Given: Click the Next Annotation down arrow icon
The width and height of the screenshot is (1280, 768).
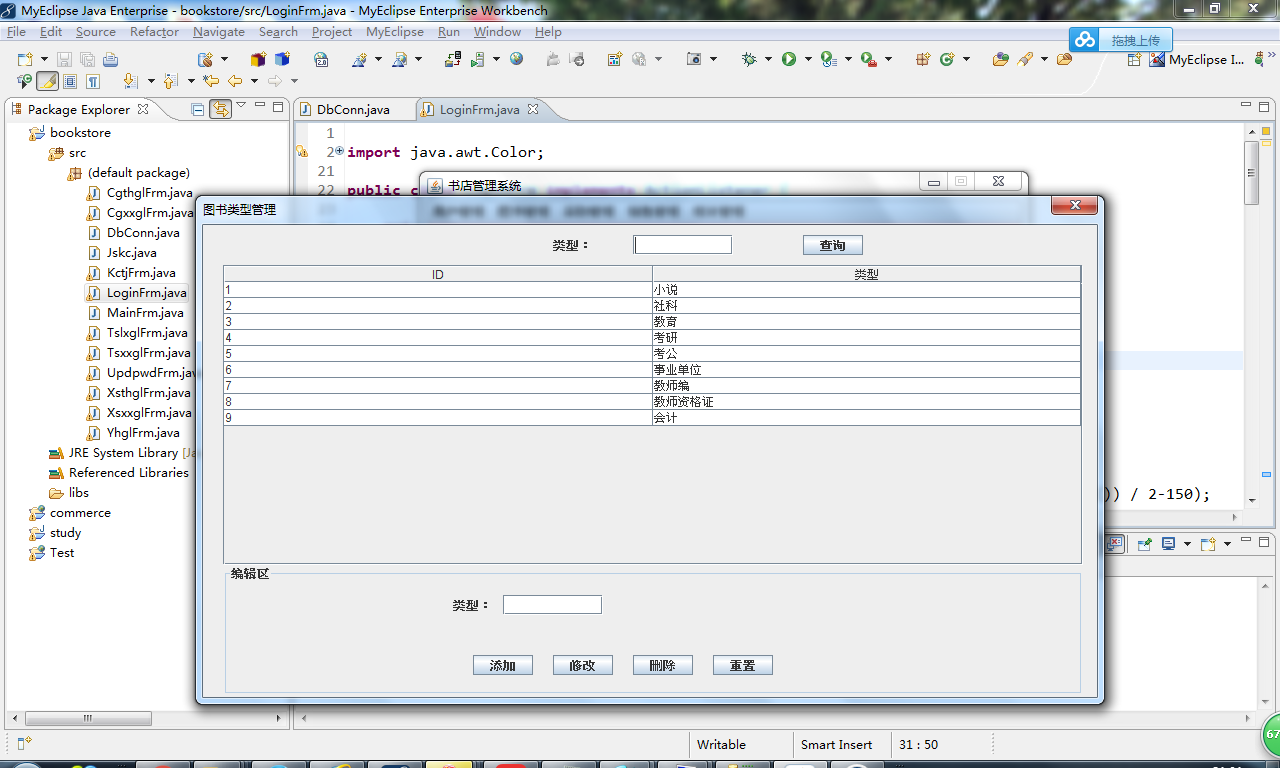Looking at the screenshot, I should click(130, 81).
